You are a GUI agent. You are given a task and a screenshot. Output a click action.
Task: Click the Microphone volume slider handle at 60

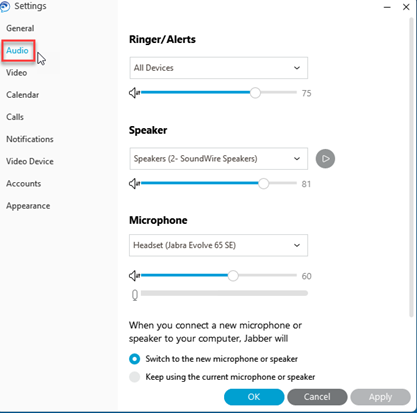(233, 276)
